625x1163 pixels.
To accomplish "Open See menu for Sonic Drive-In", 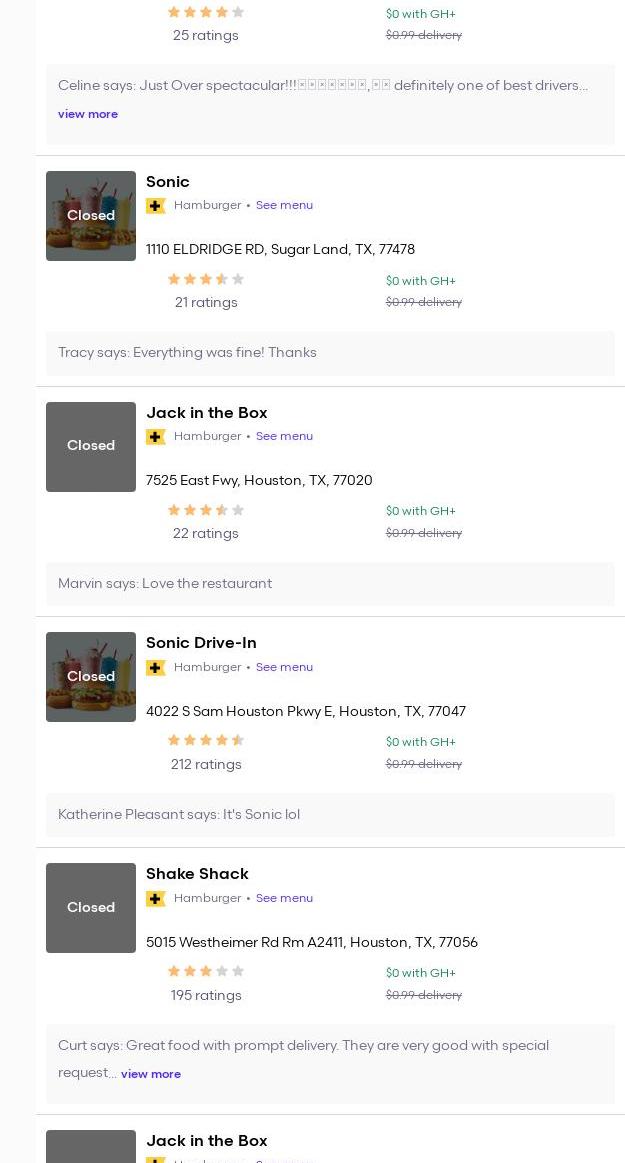I will coord(284,668).
